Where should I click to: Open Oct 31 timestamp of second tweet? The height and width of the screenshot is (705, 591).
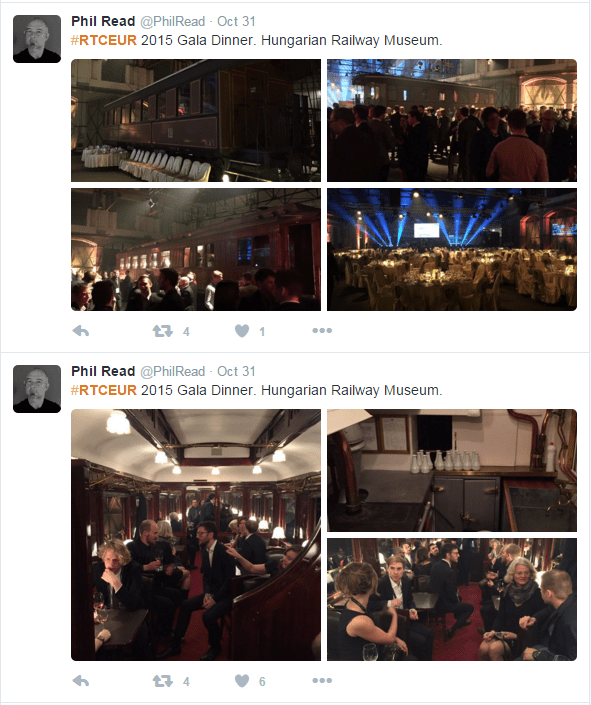coord(236,371)
